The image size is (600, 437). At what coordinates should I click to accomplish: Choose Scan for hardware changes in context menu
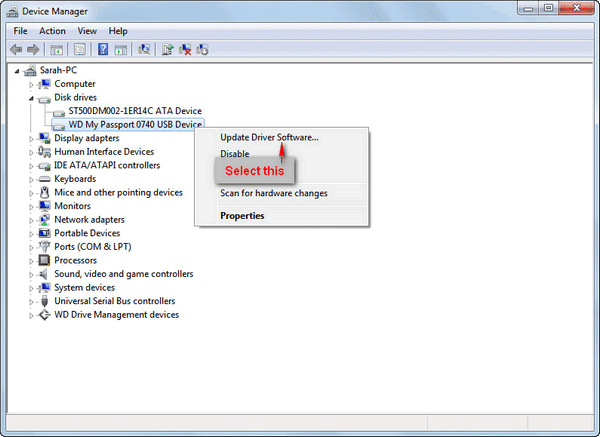(x=274, y=193)
